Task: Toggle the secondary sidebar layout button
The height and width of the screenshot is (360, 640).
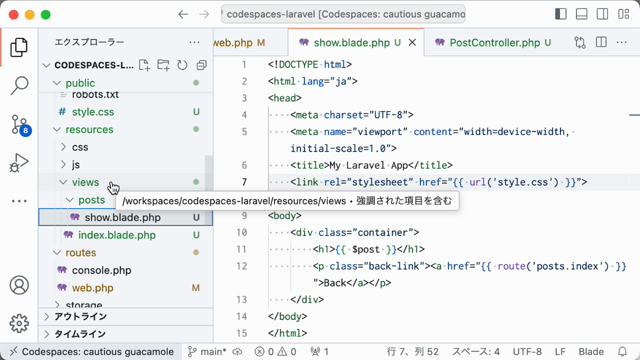Action: tap(602, 14)
